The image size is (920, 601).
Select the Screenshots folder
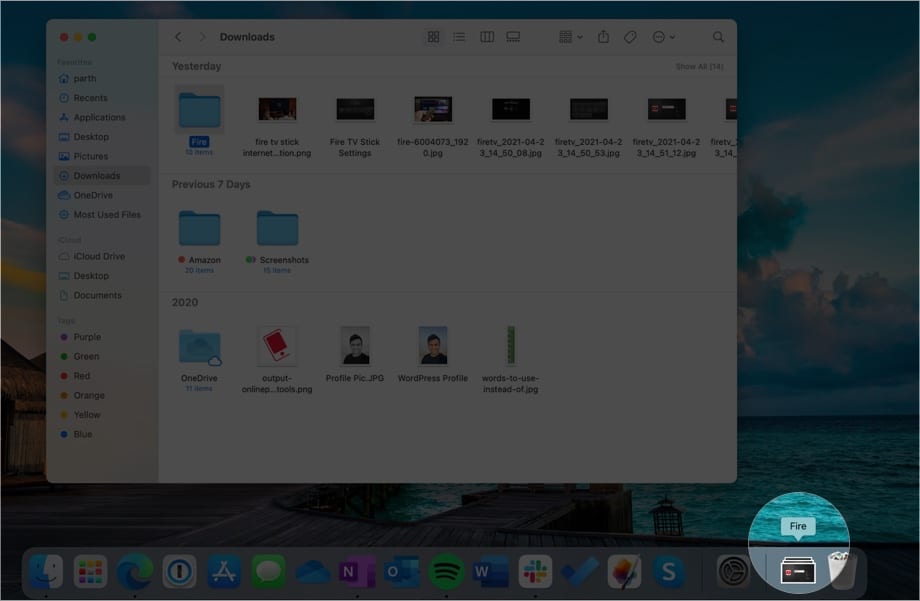[x=278, y=228]
